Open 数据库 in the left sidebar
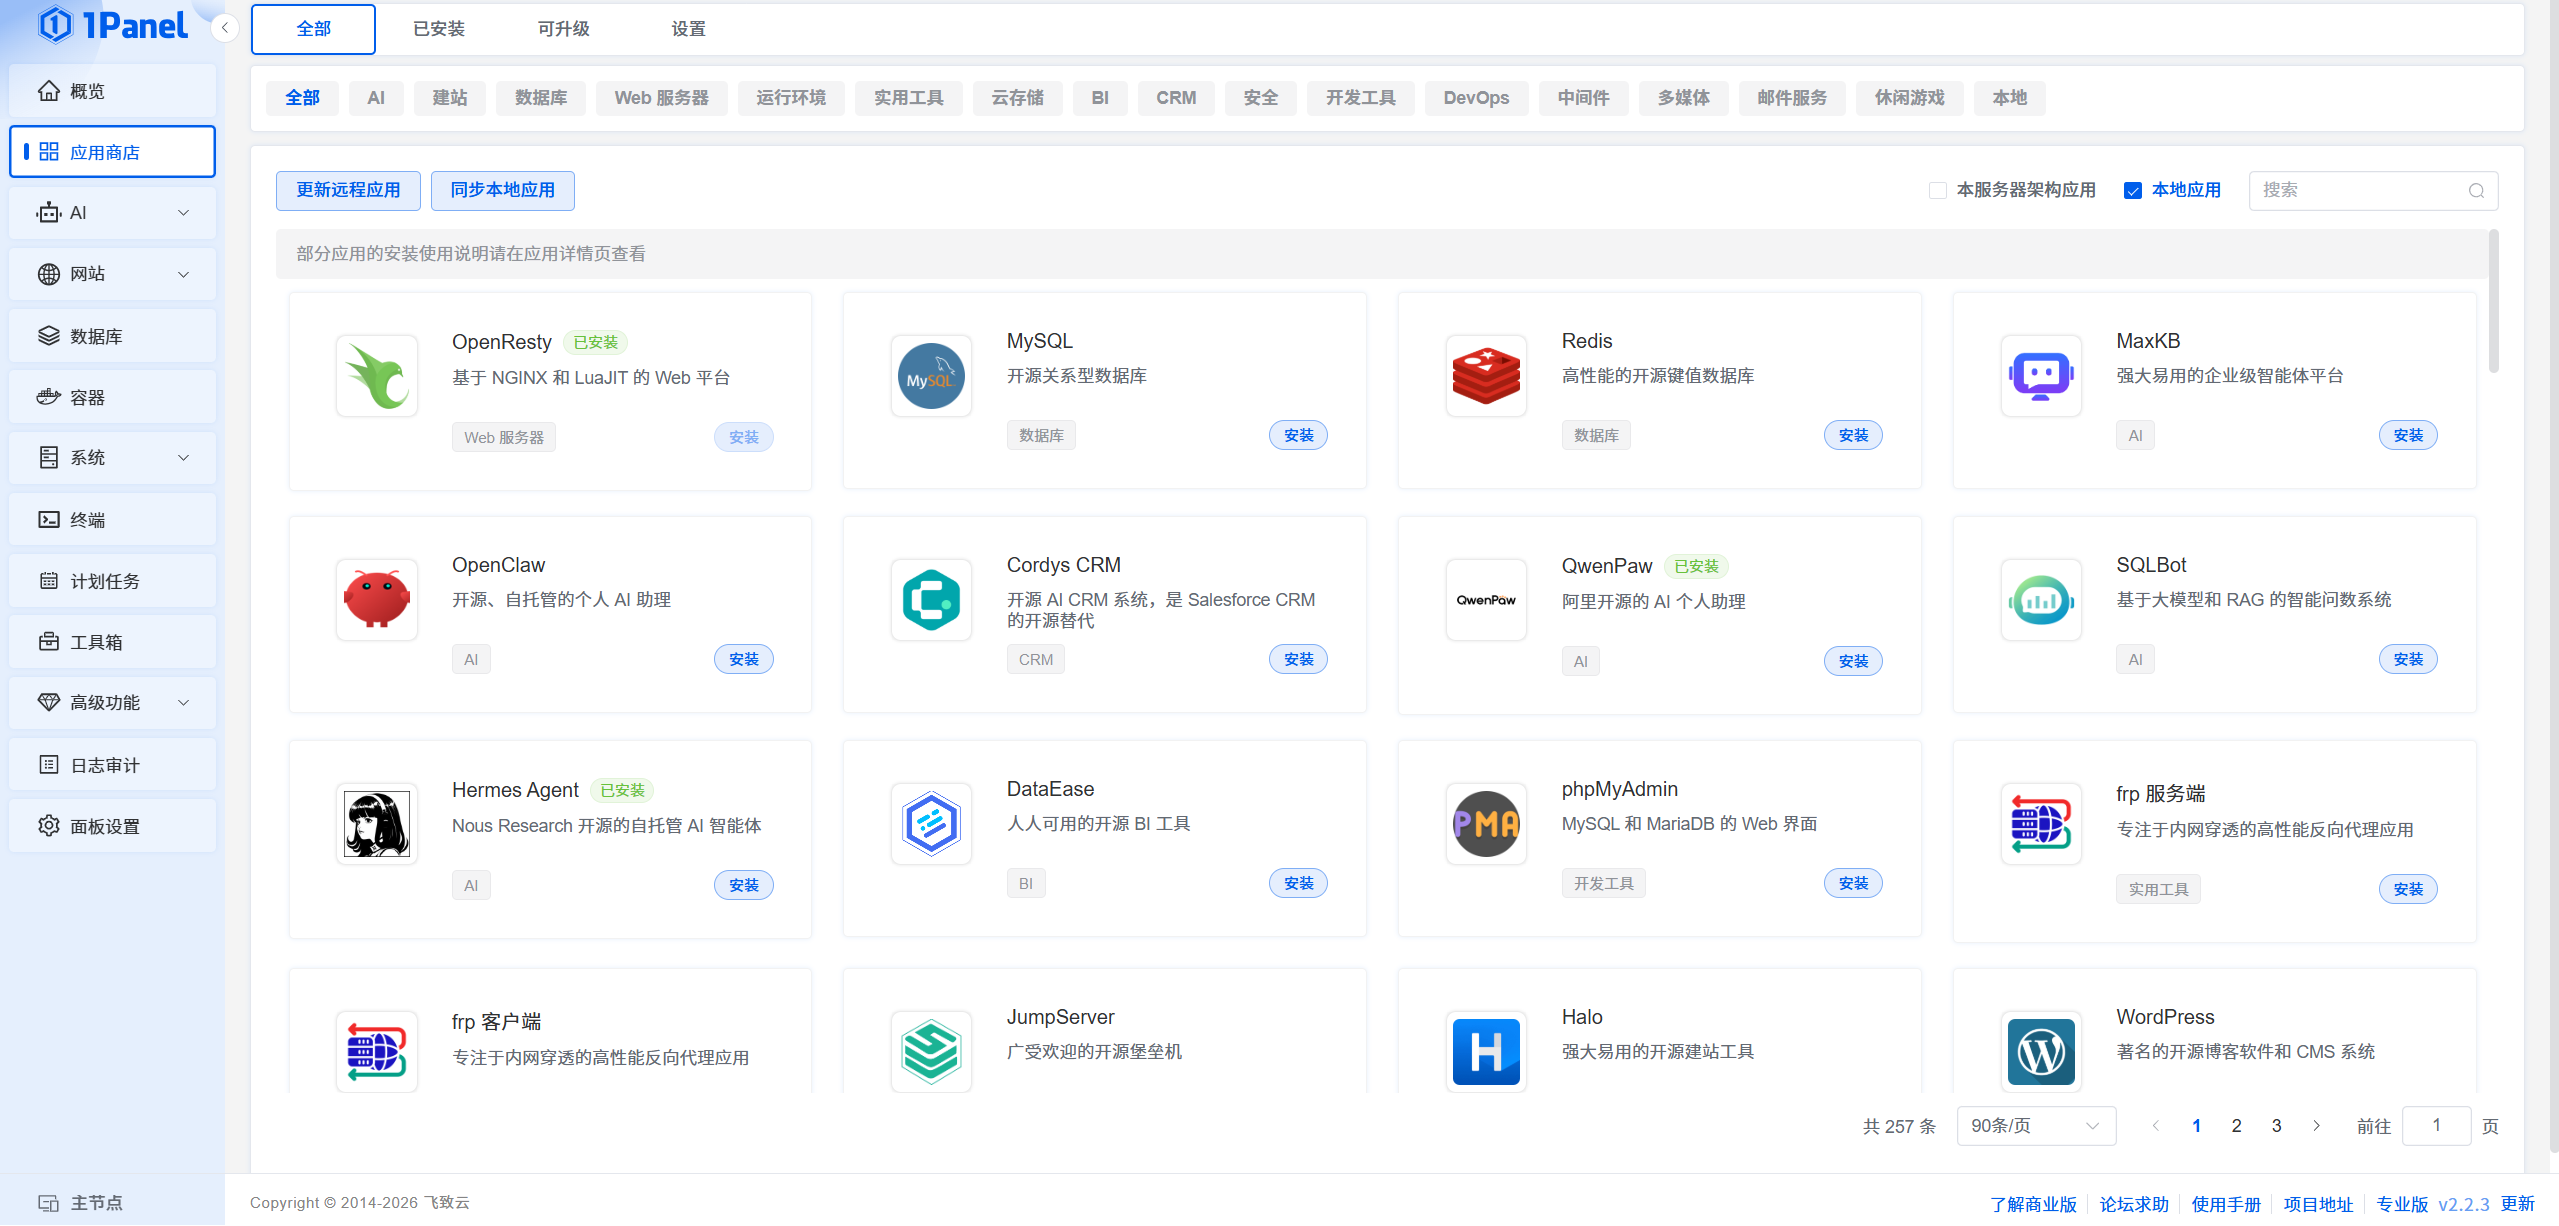The height and width of the screenshot is (1226, 2559). (112, 336)
